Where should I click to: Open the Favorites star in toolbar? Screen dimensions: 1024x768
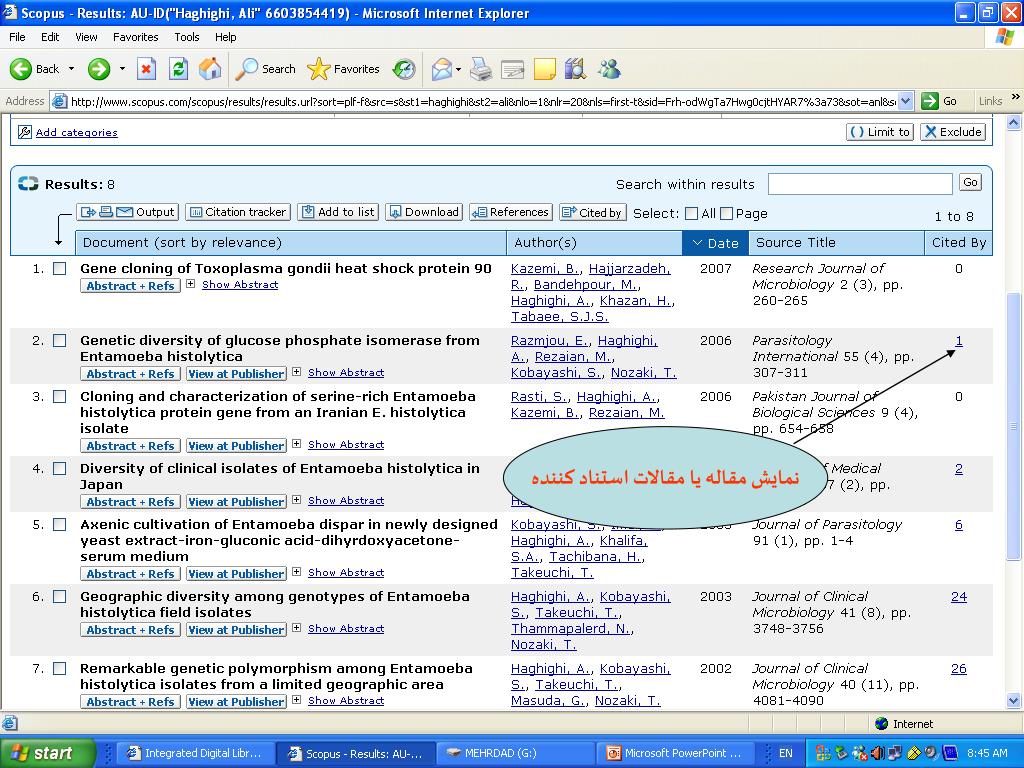point(344,69)
